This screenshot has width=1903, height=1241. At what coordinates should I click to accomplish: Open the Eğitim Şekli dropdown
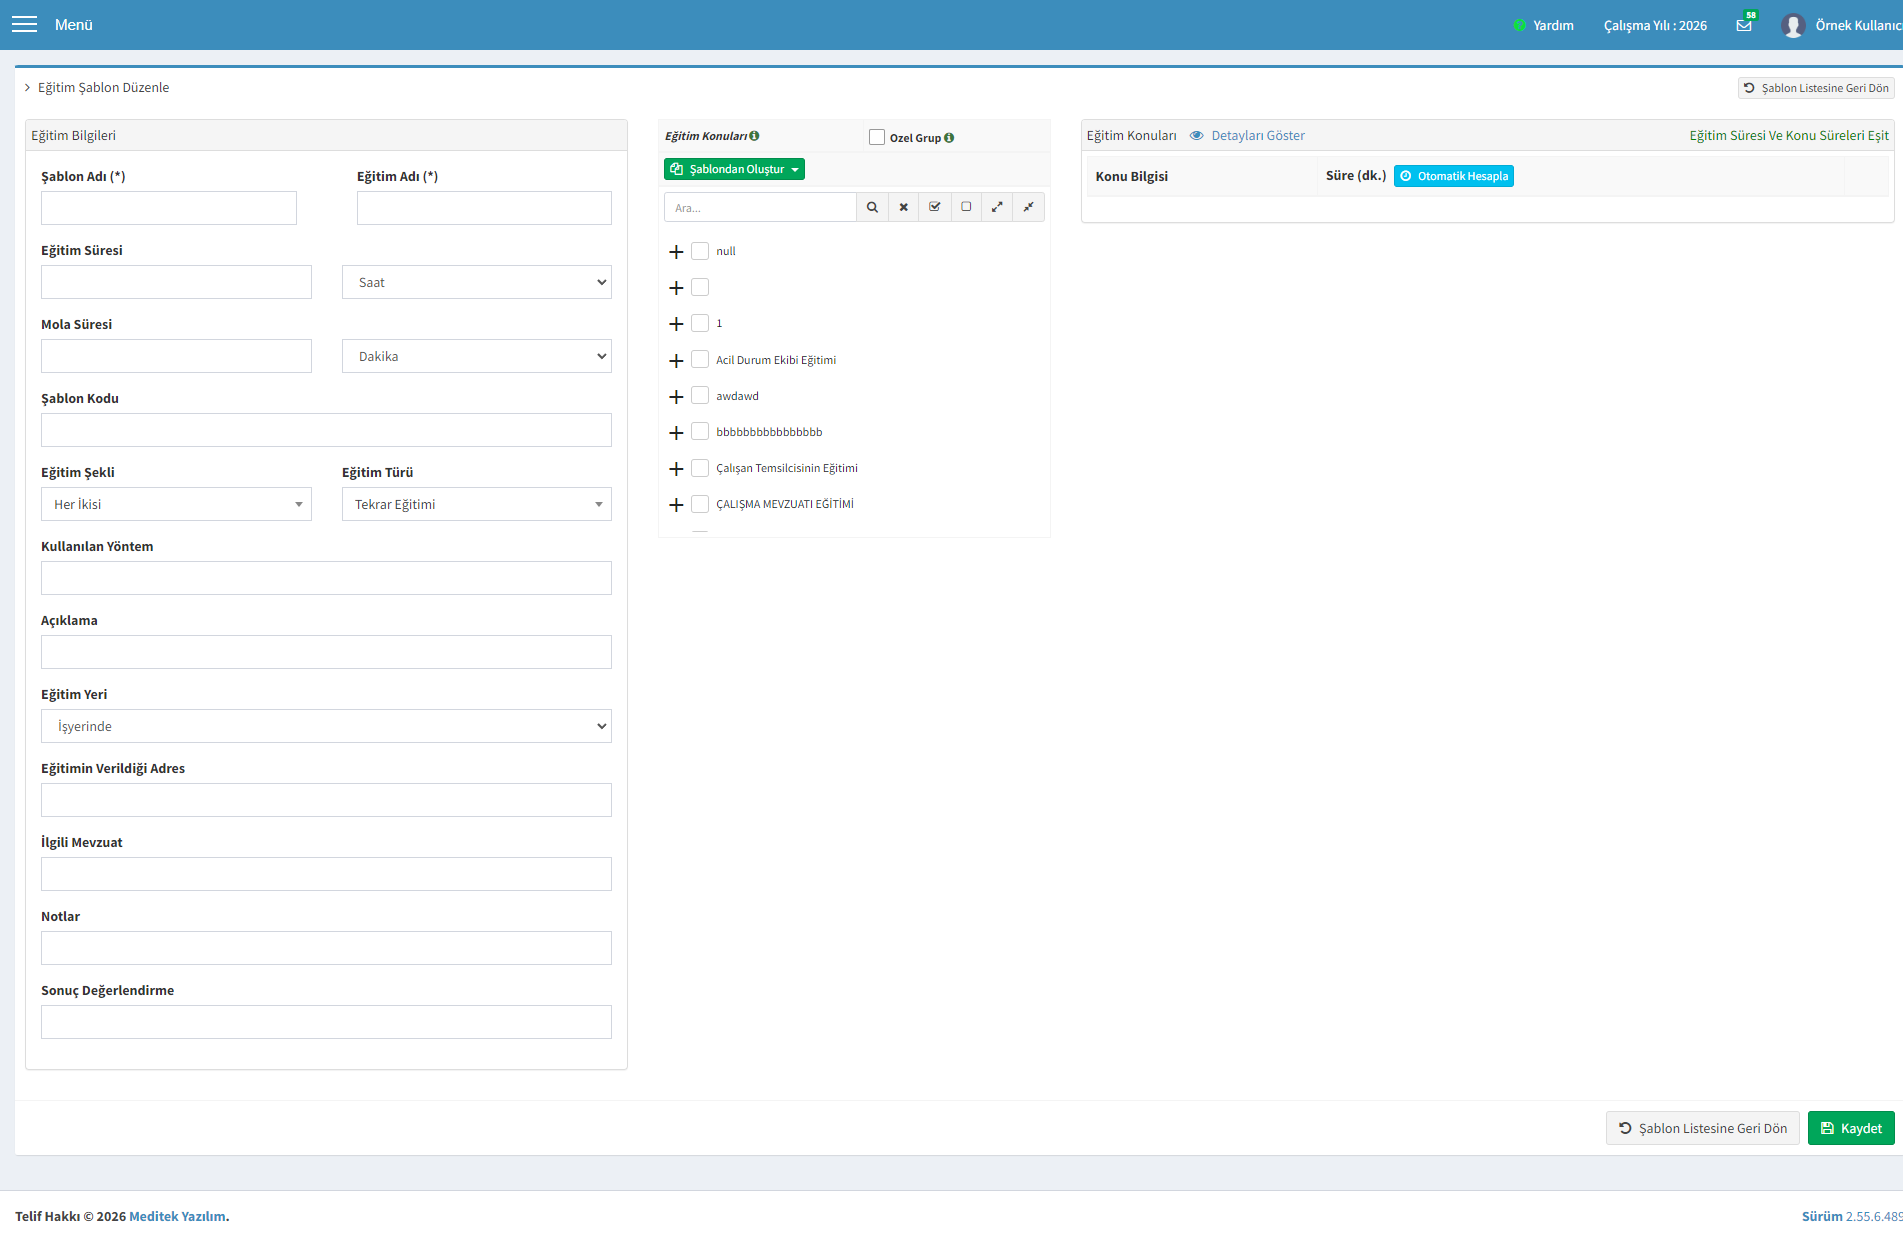(176, 504)
